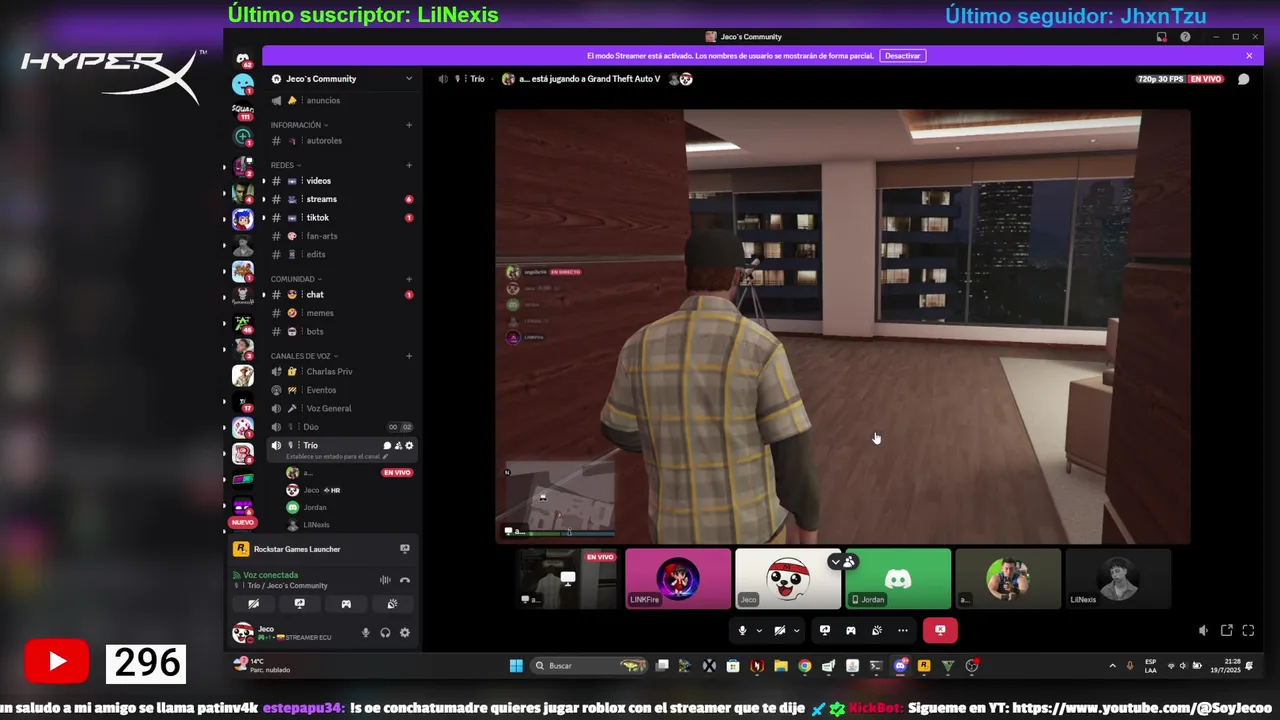
Task: Select user Jordan in Trío voice list
Action: [x=350, y=507]
